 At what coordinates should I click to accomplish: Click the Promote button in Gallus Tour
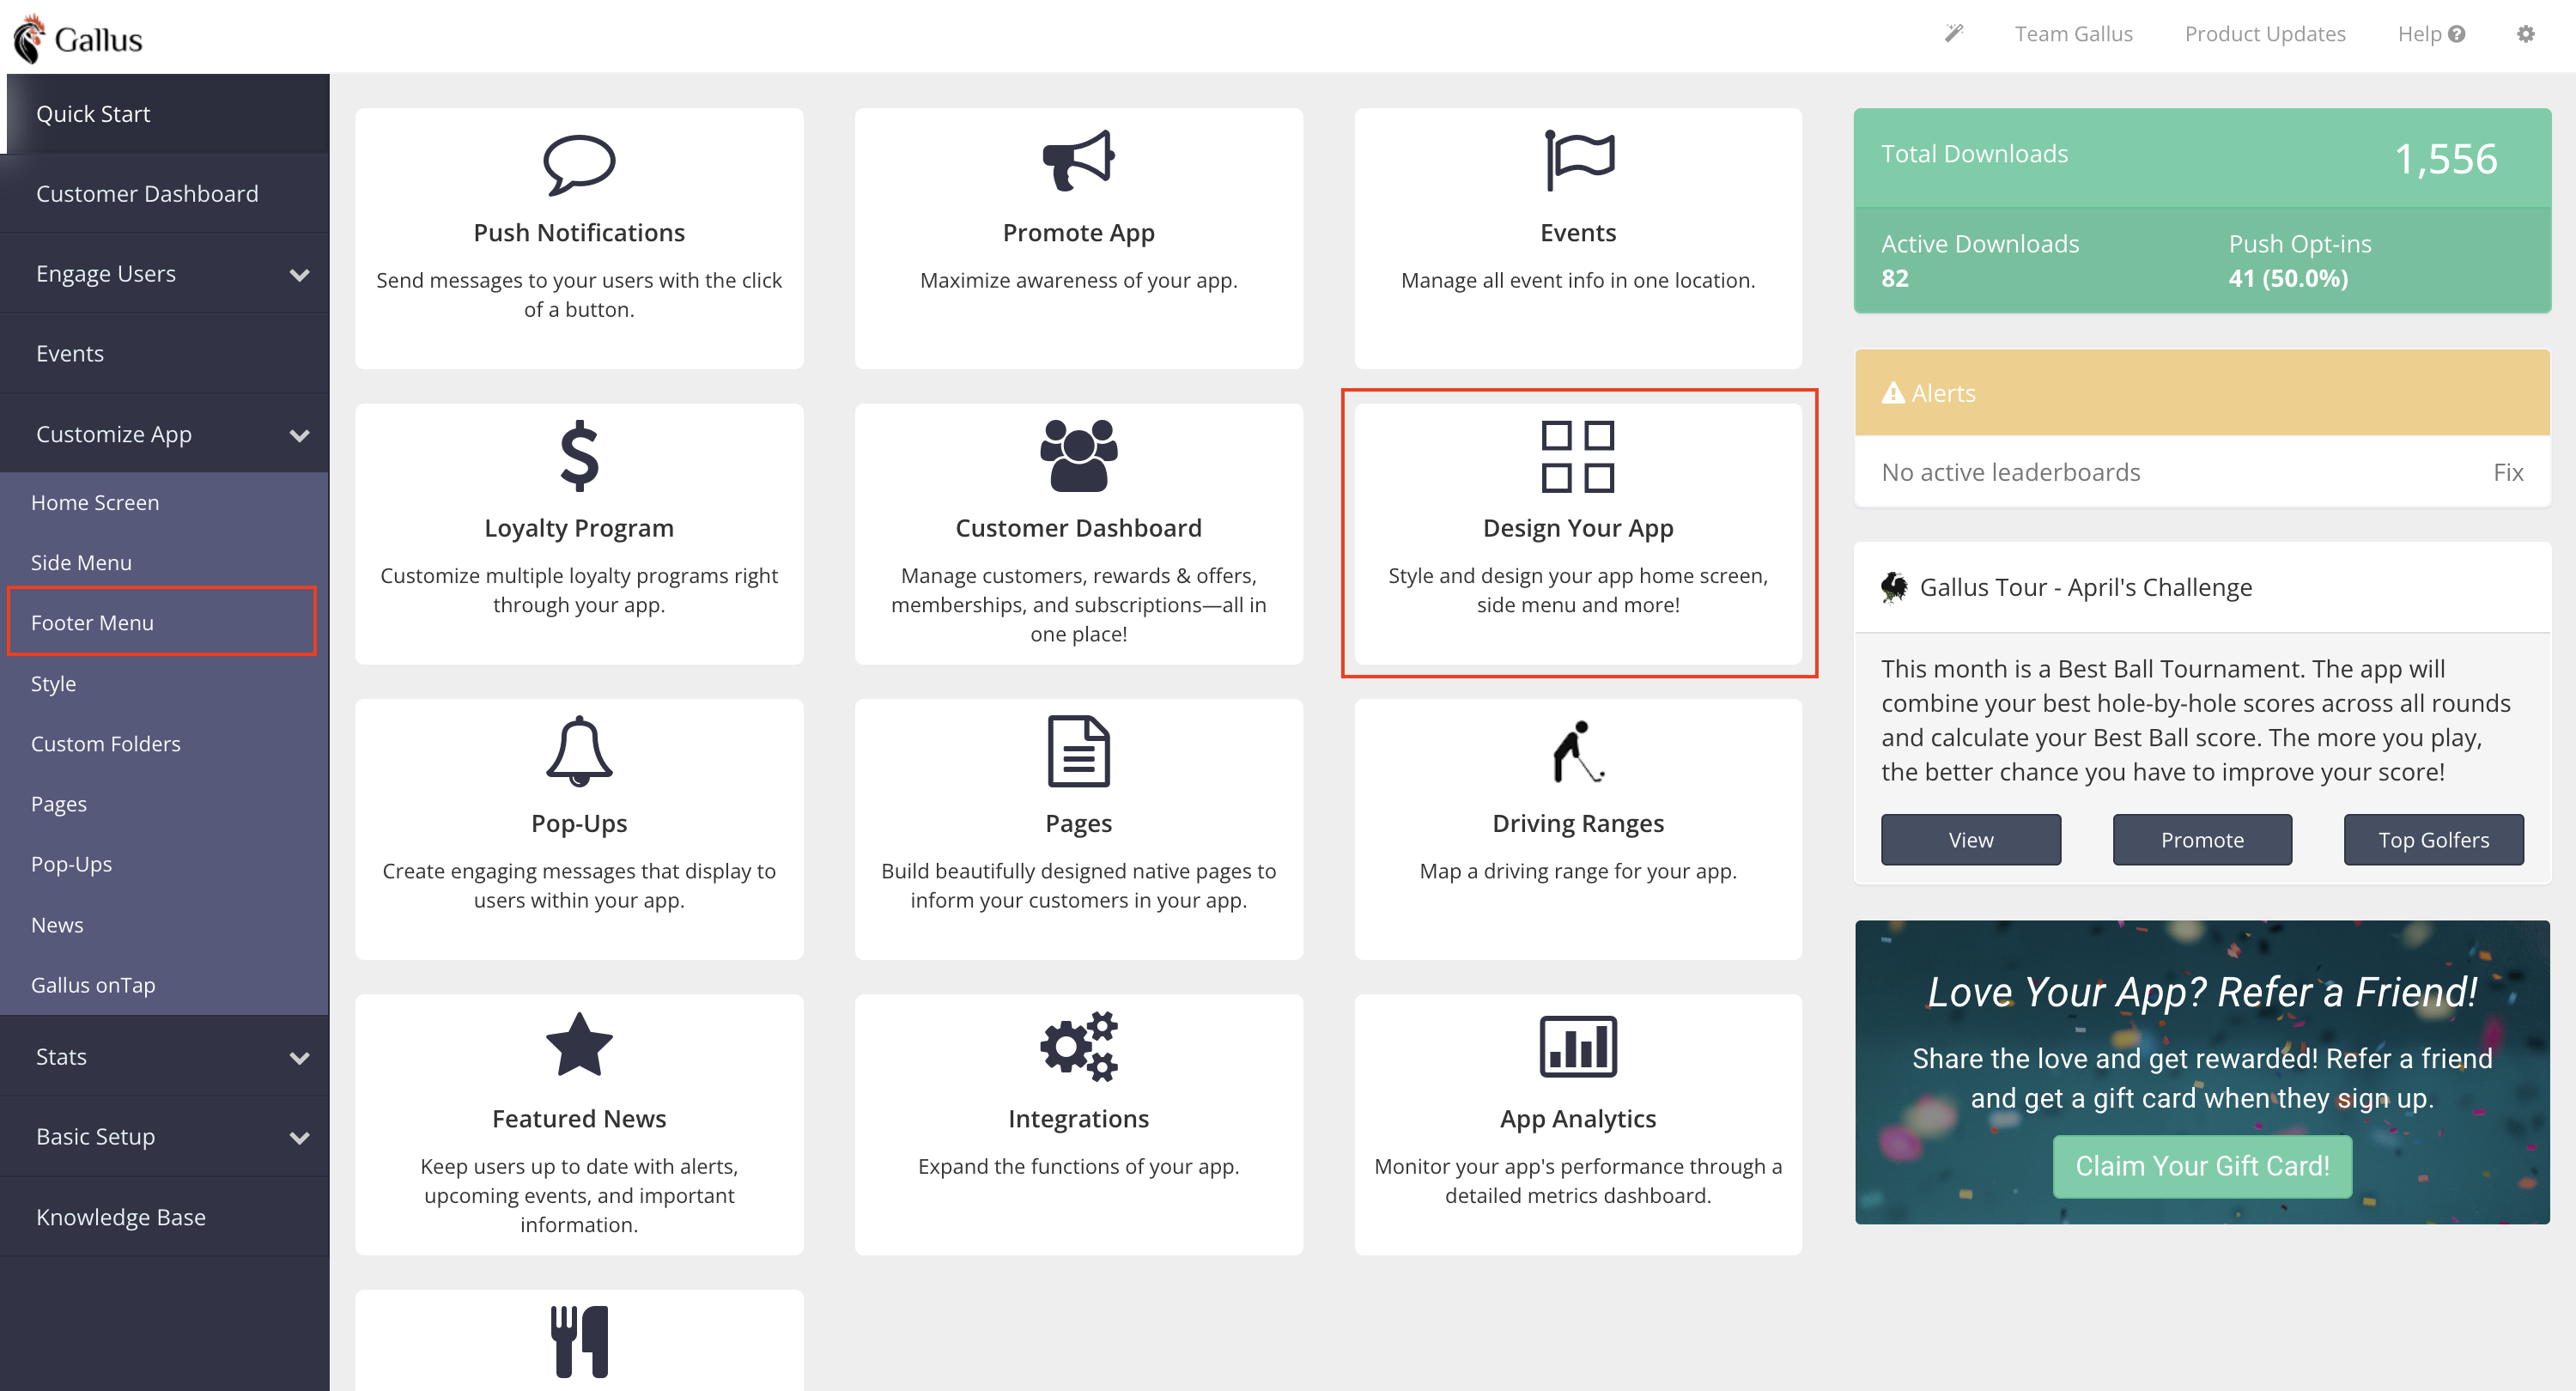(x=2201, y=840)
